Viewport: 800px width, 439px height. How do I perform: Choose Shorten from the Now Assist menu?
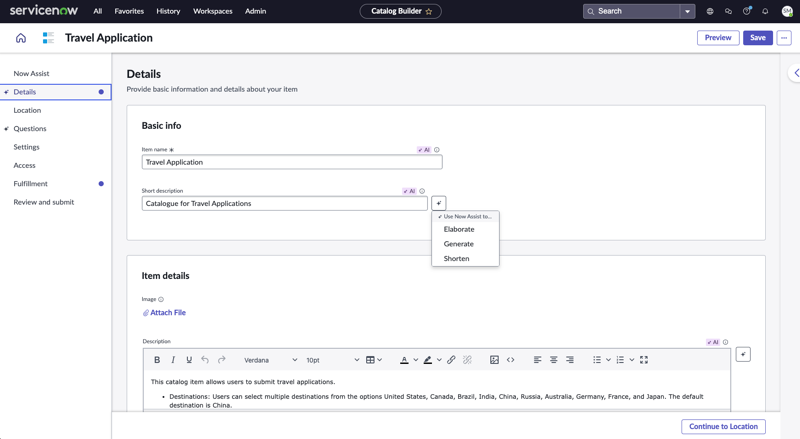point(457,259)
